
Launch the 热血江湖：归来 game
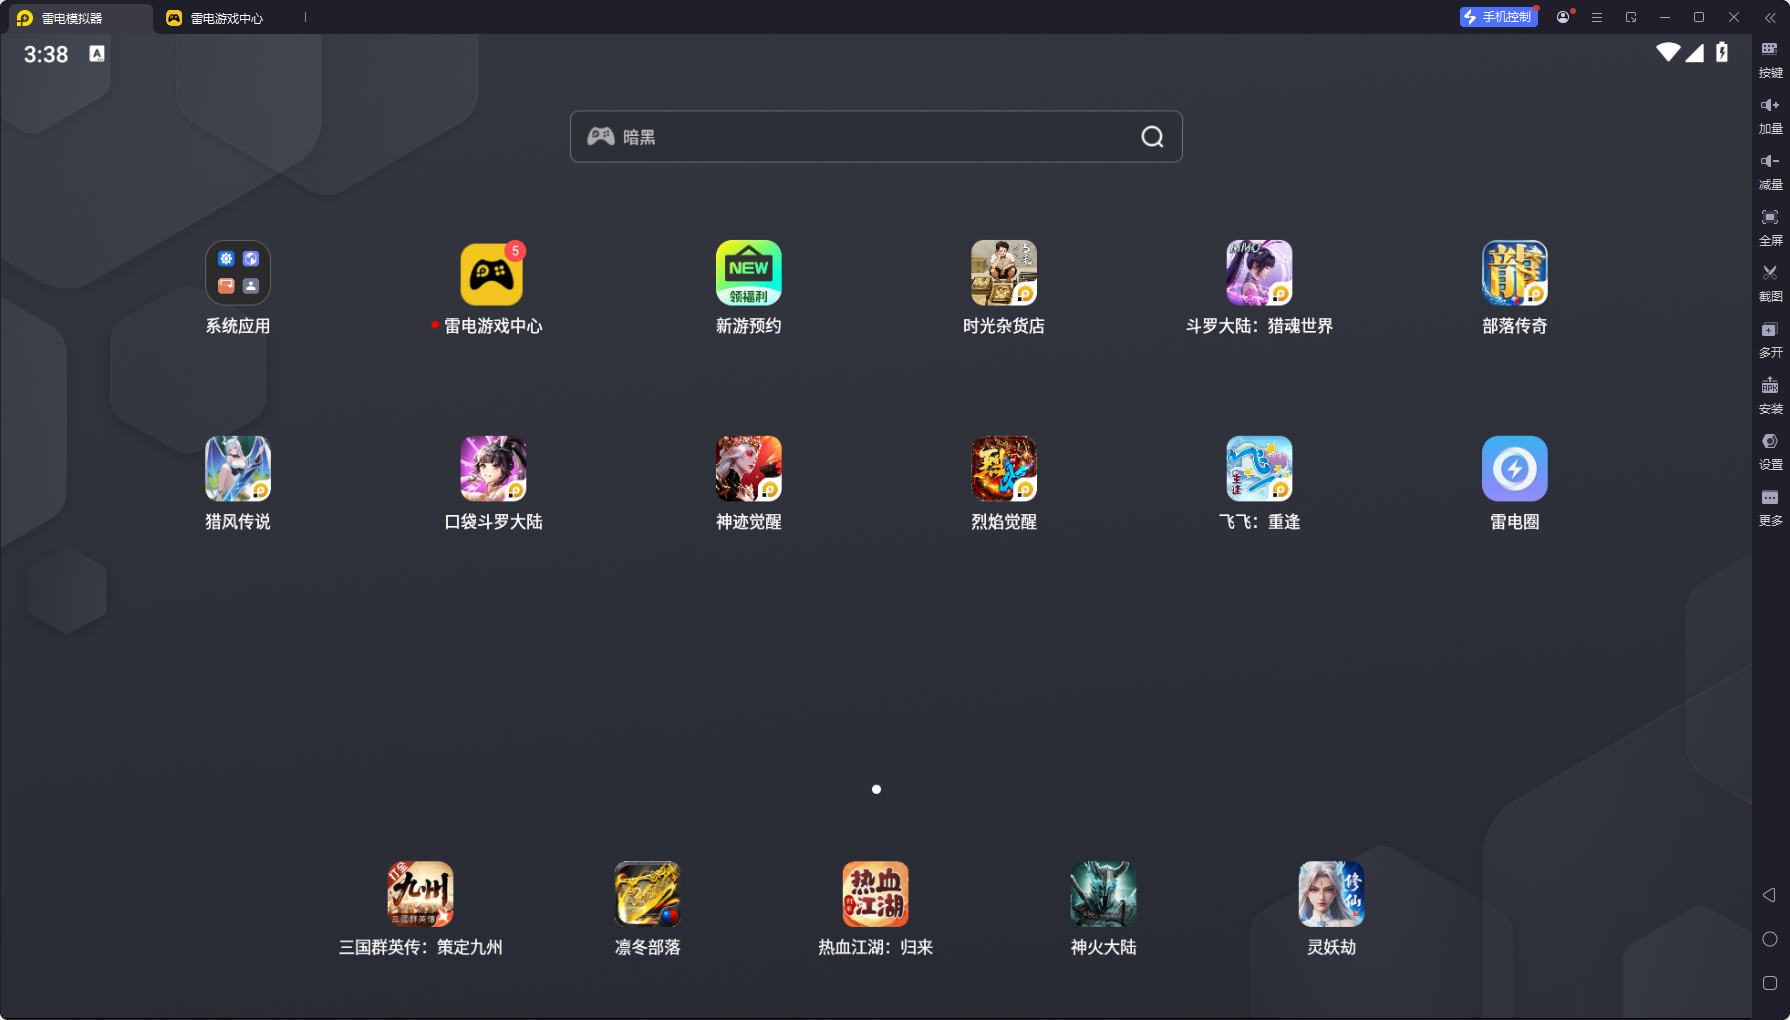[x=875, y=895]
